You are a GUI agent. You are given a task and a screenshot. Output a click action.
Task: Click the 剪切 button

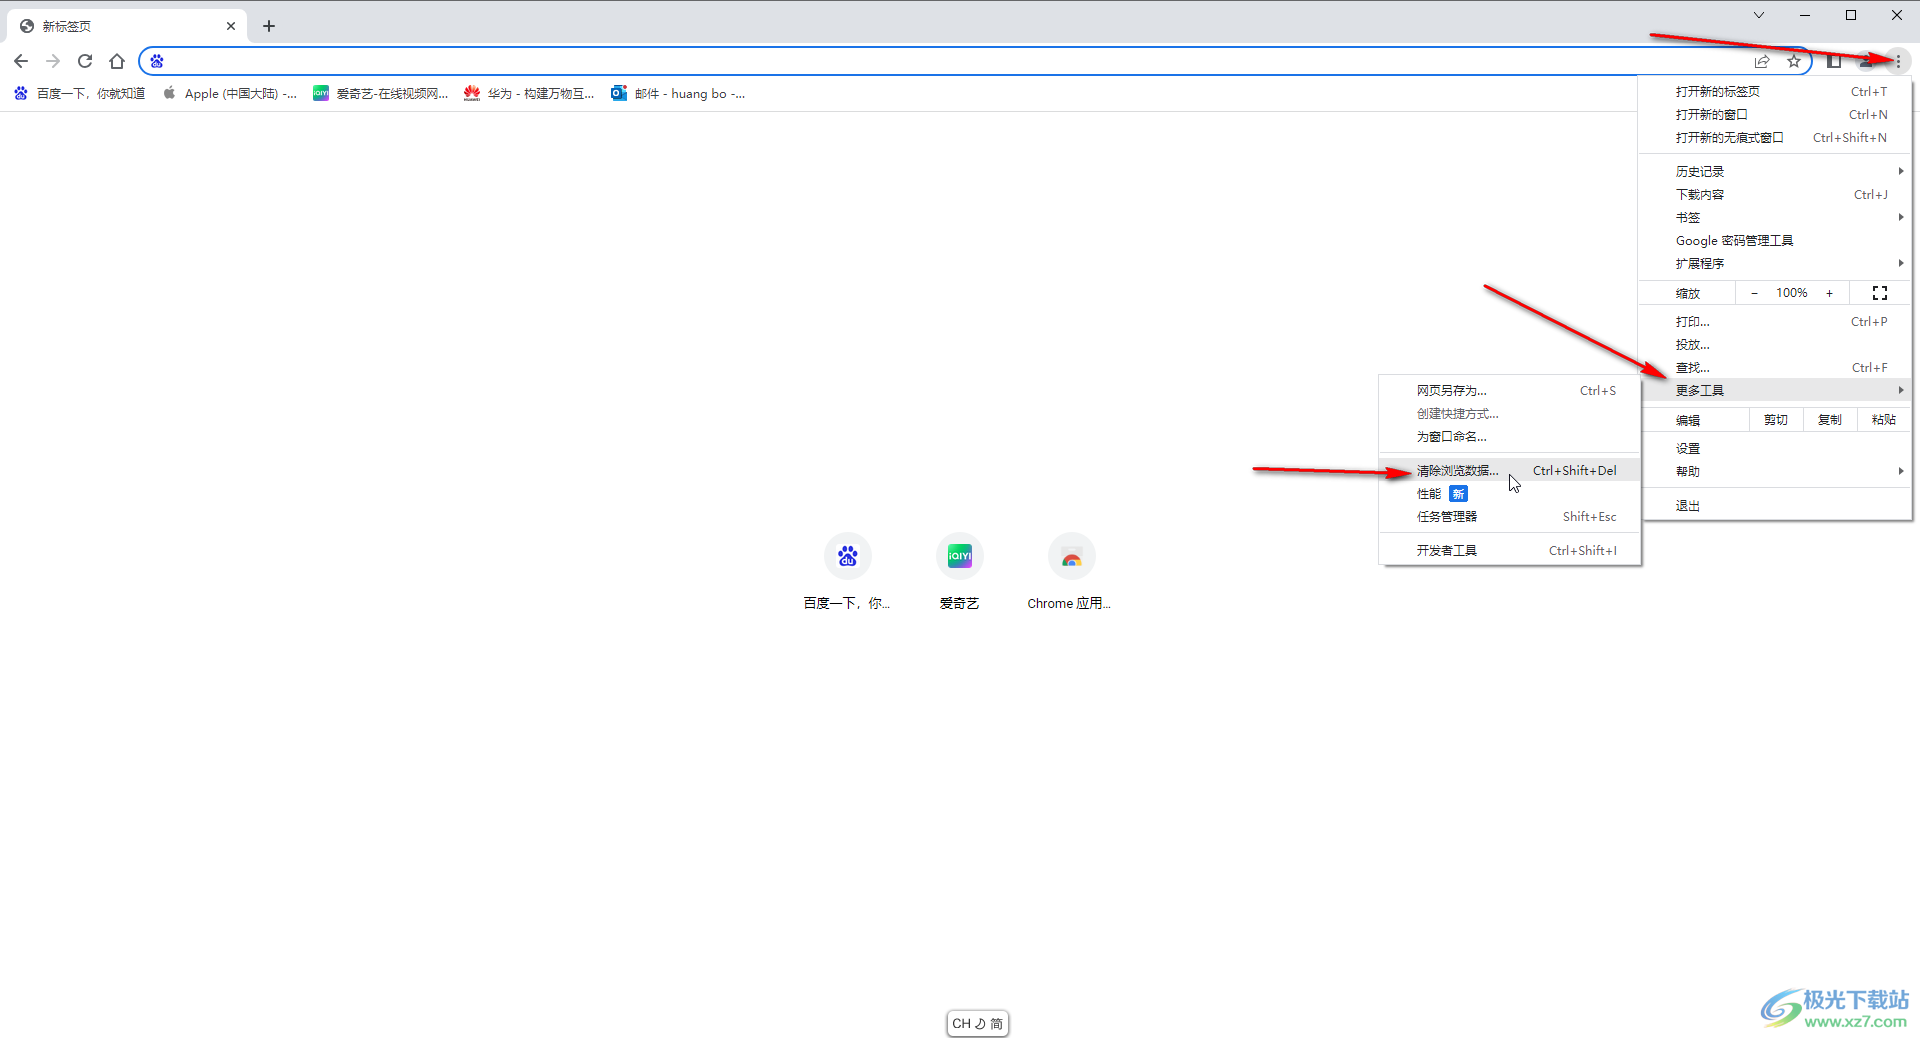[x=1776, y=420]
